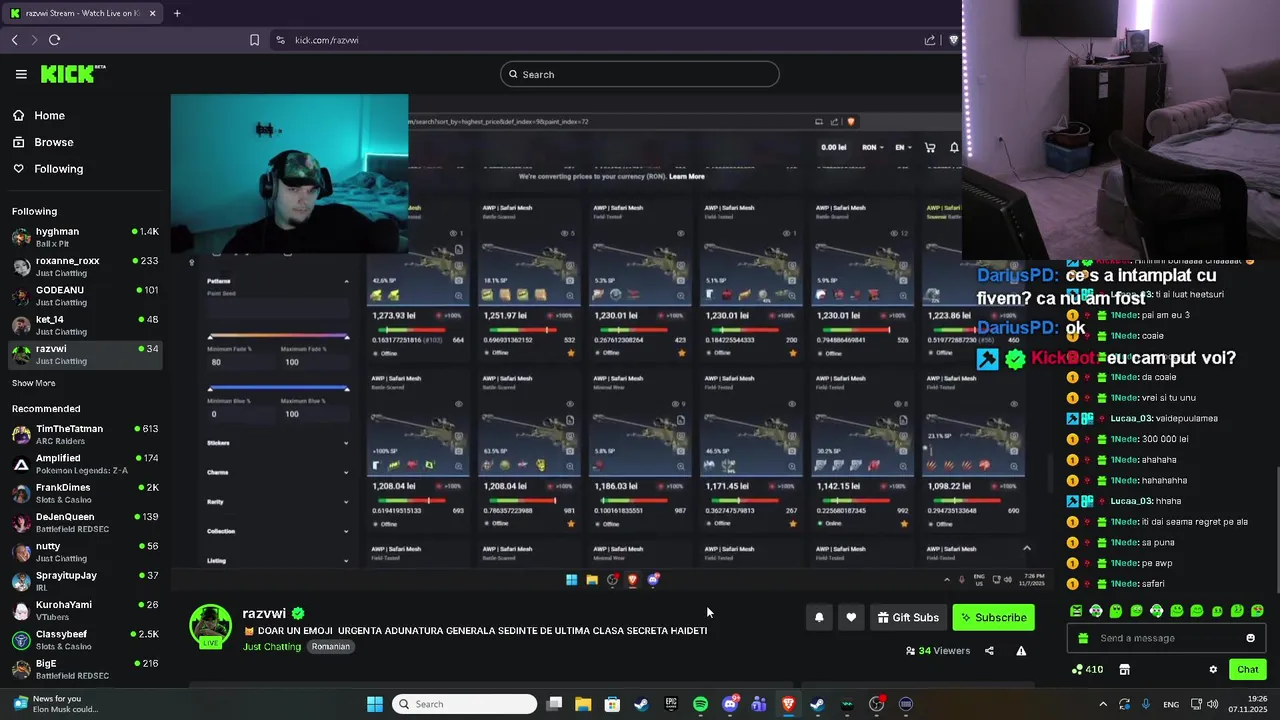This screenshot has width=1280, height=720.
Task: Click the Gift Subs button
Action: [x=908, y=618]
